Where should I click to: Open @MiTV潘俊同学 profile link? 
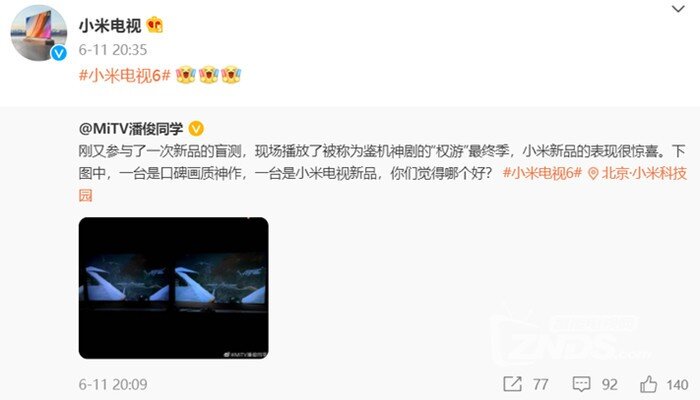(x=131, y=129)
